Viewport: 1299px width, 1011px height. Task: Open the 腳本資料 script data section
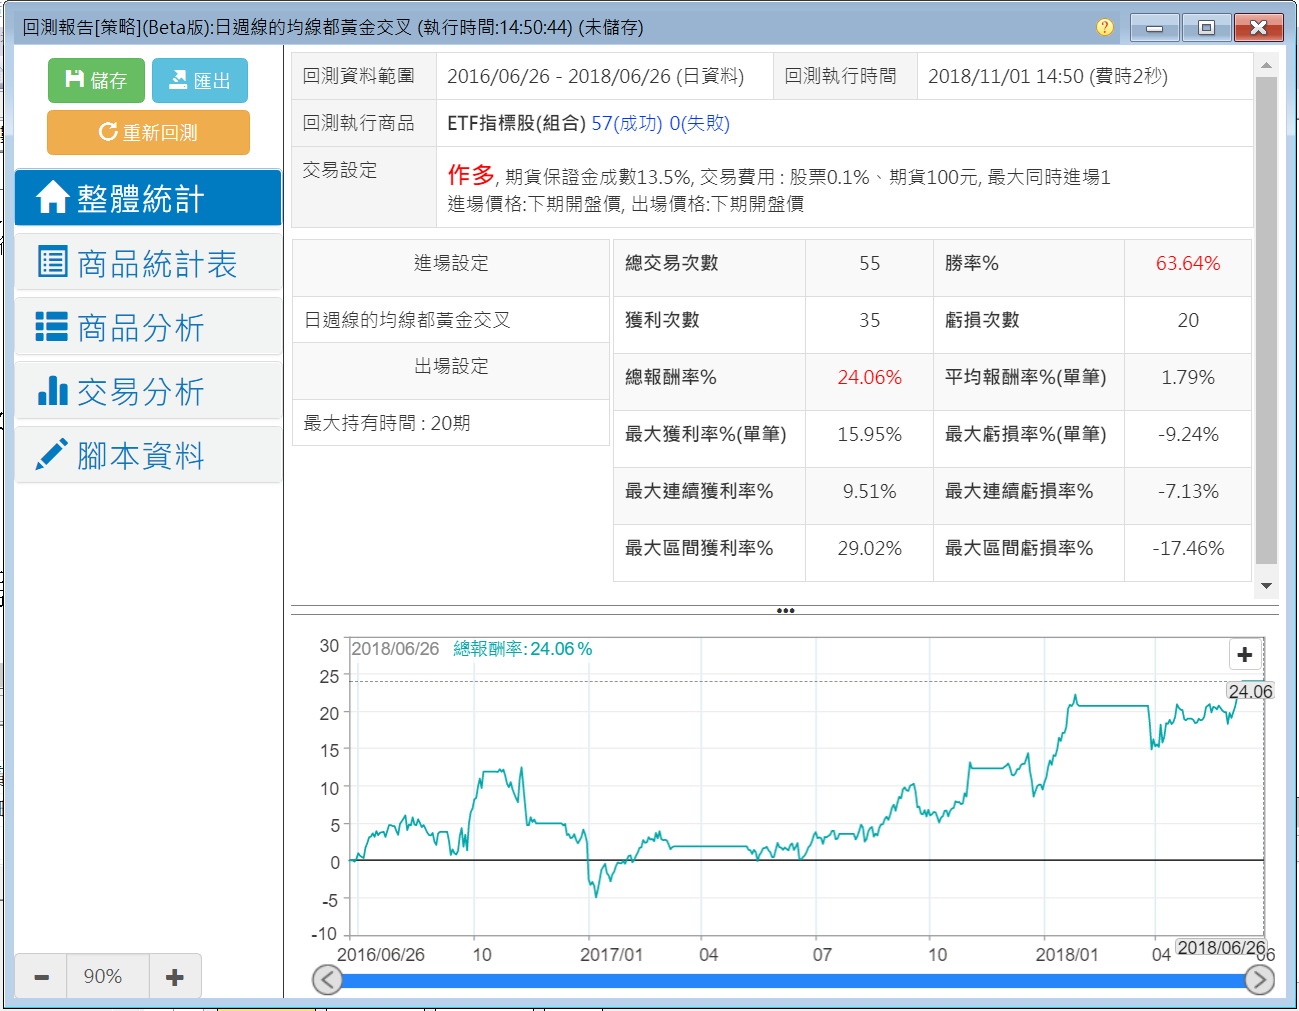[x=148, y=455]
